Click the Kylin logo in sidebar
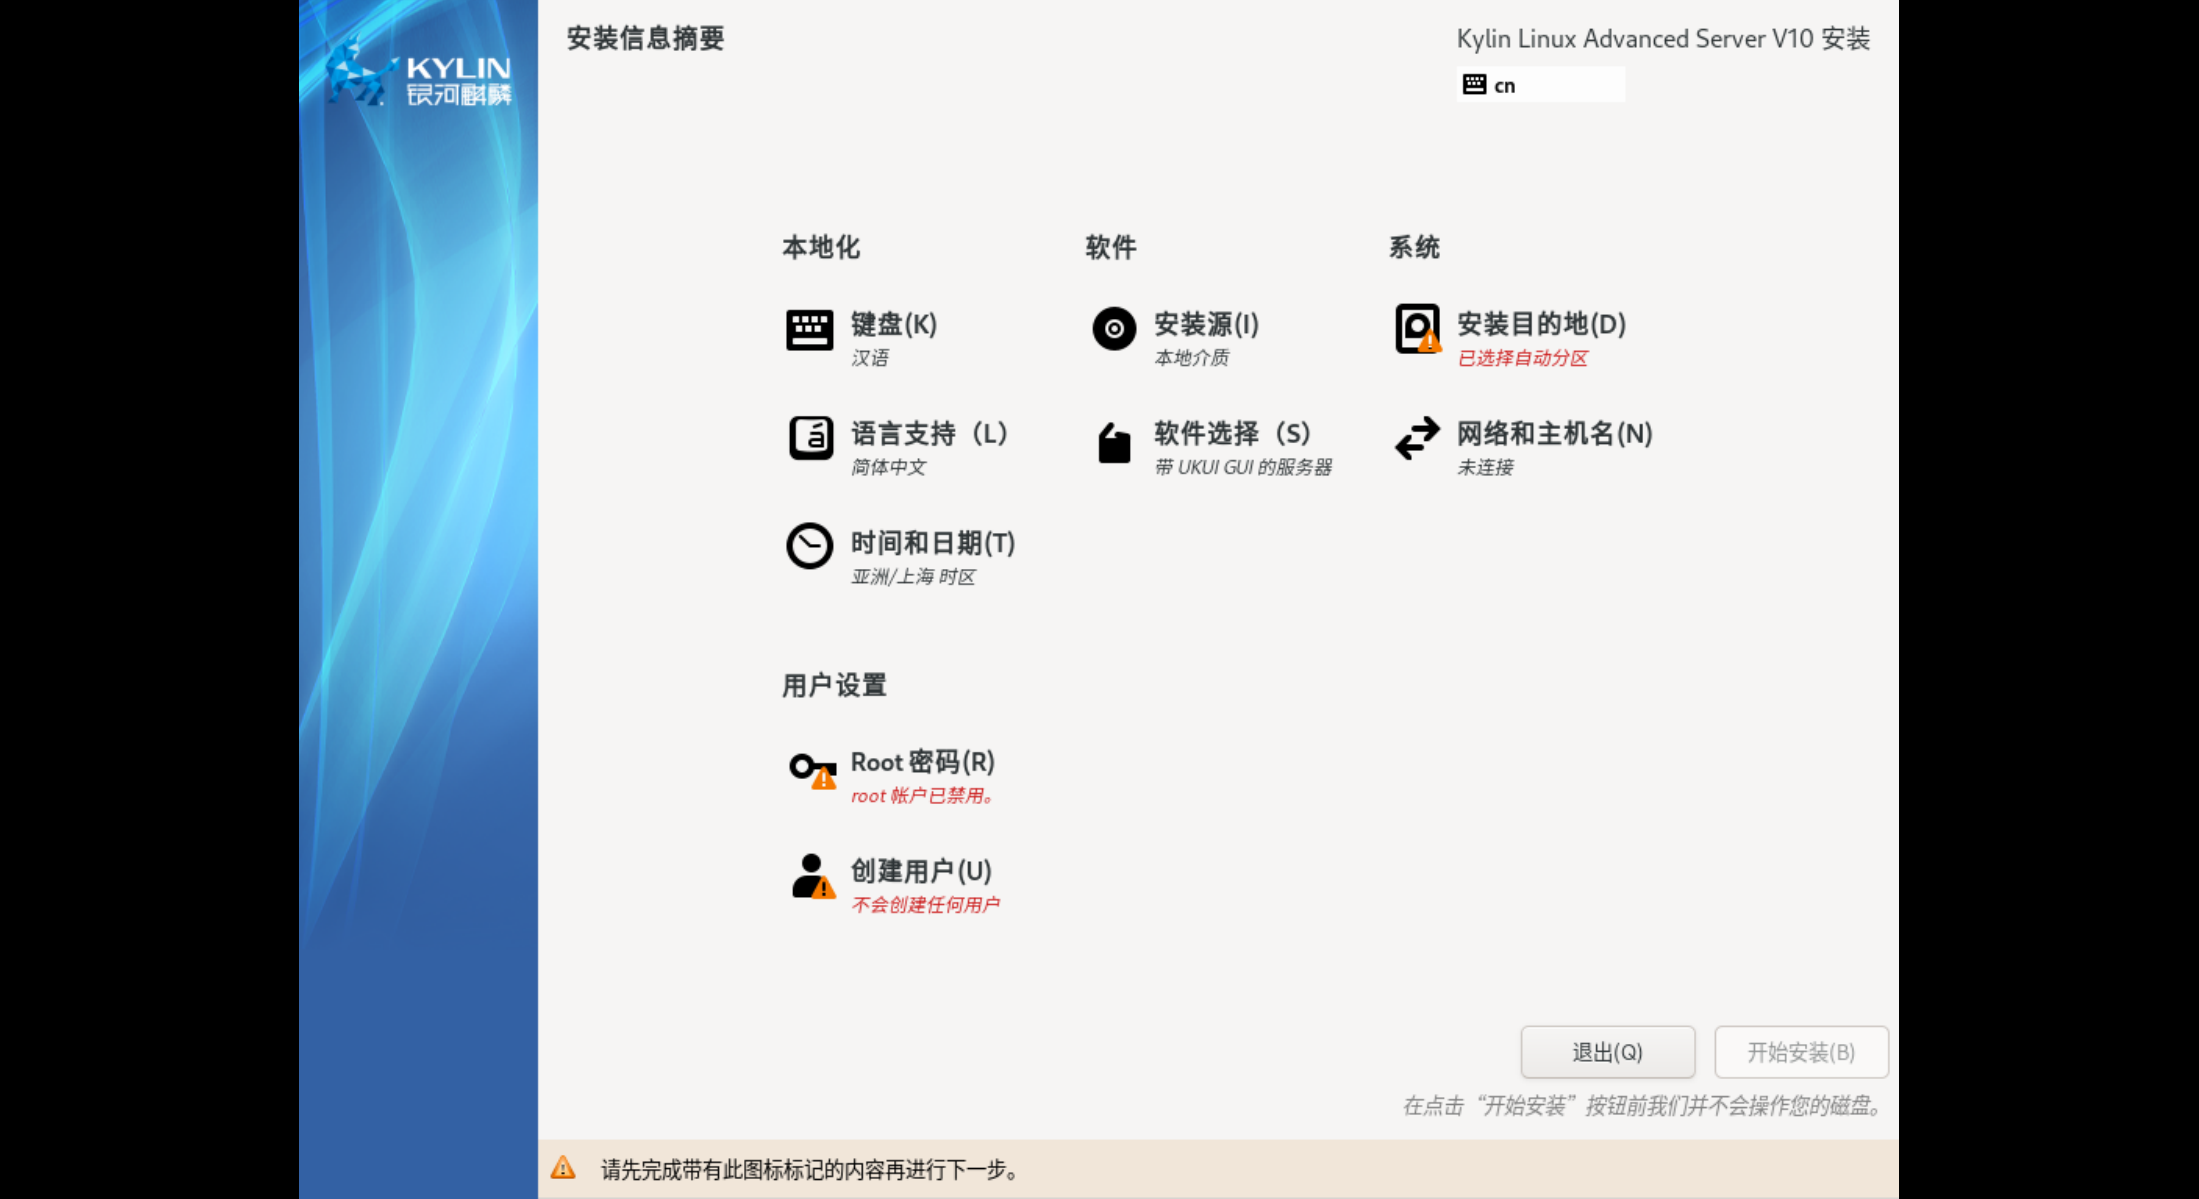This screenshot has width=2199, height=1199. tap(419, 72)
